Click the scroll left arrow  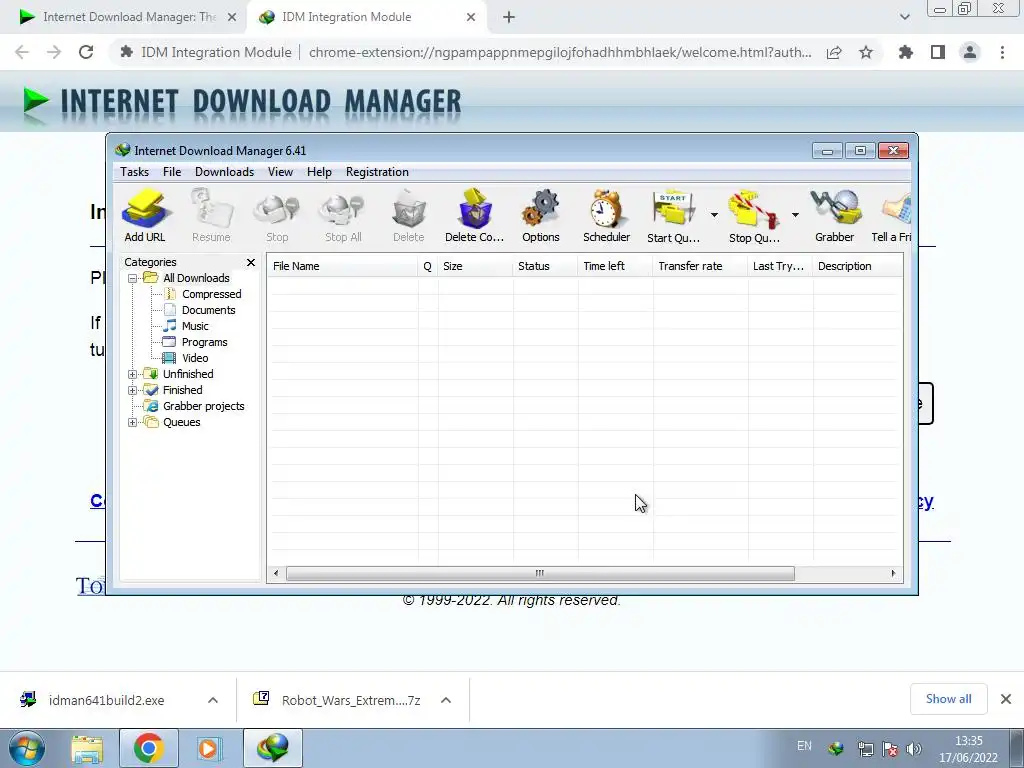click(x=276, y=573)
